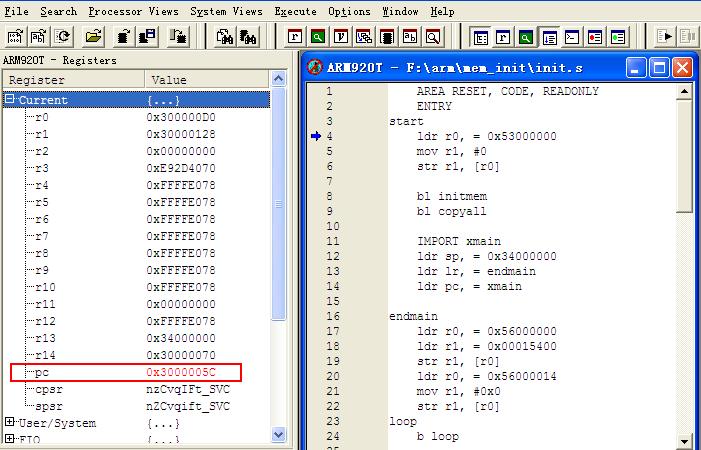Image resolution: width=701 pixels, height=450 pixels.
Task: Select the Current row in registers tree
Action: [136, 100]
